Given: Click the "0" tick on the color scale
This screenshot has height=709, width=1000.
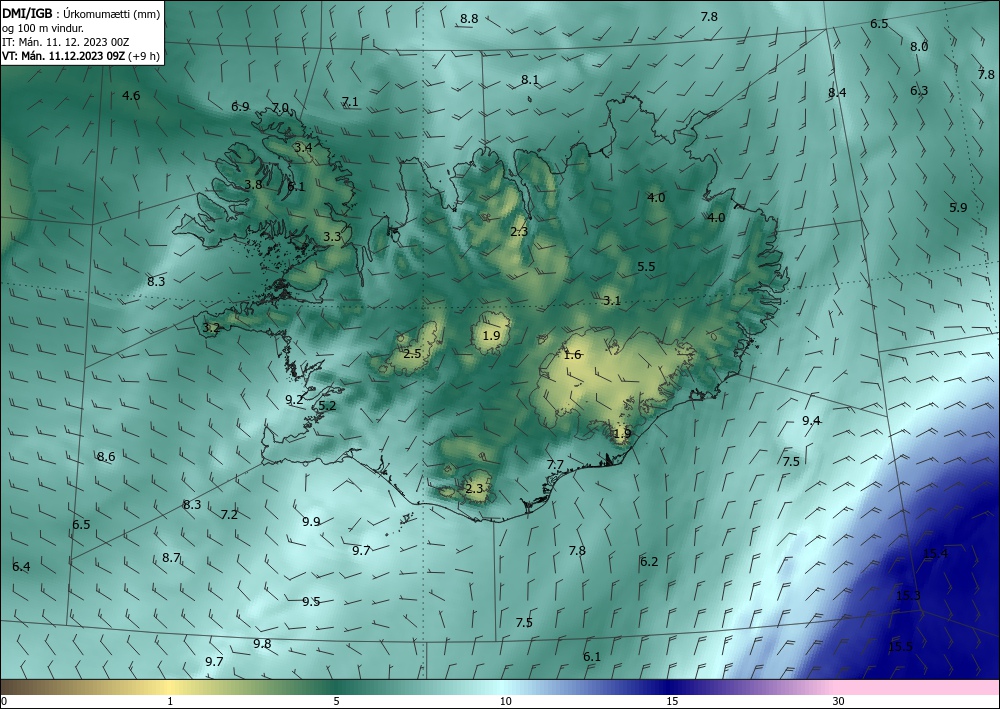Looking at the screenshot, I should click(4, 701).
